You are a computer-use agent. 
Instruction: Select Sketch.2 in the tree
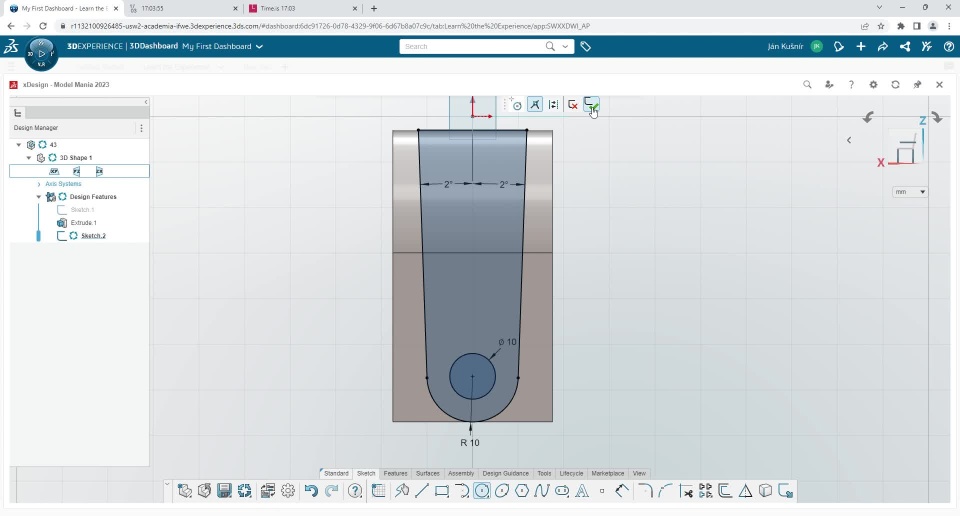point(93,236)
